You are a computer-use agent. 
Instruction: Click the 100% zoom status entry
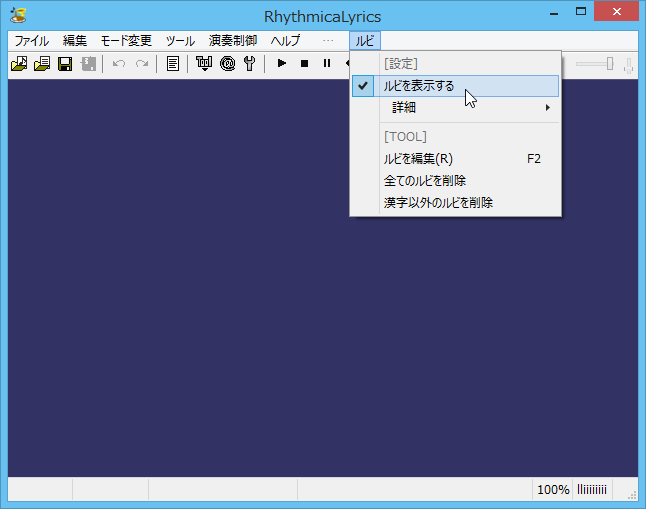pos(553,490)
